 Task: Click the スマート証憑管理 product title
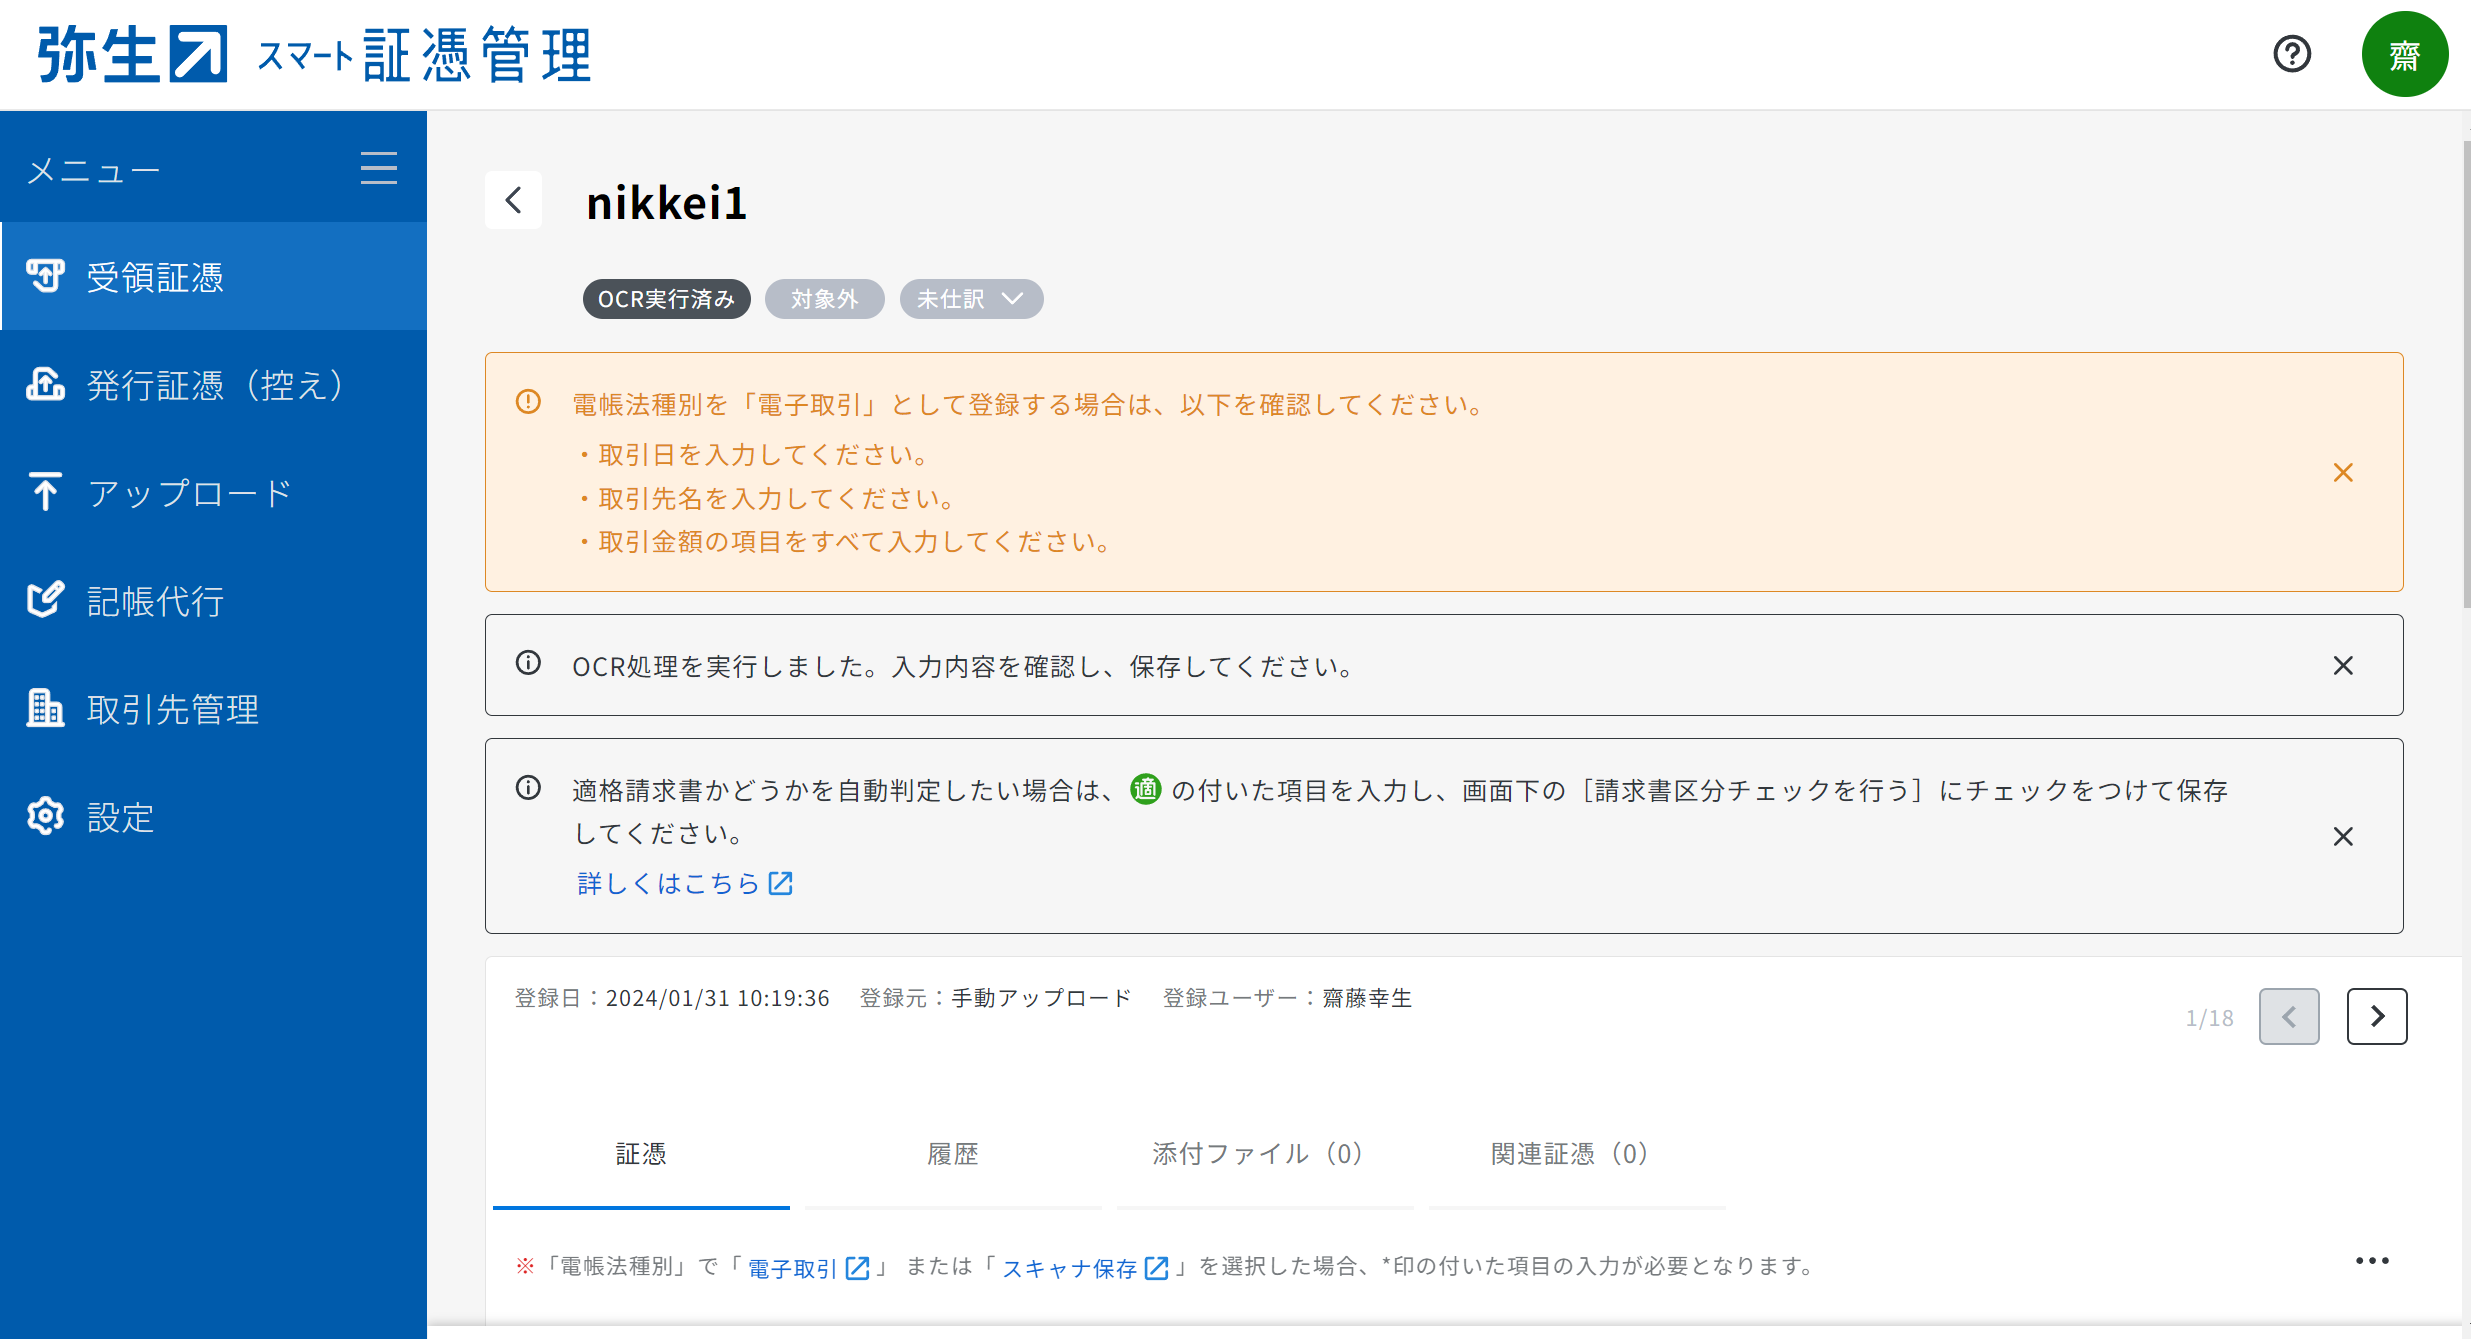point(425,55)
